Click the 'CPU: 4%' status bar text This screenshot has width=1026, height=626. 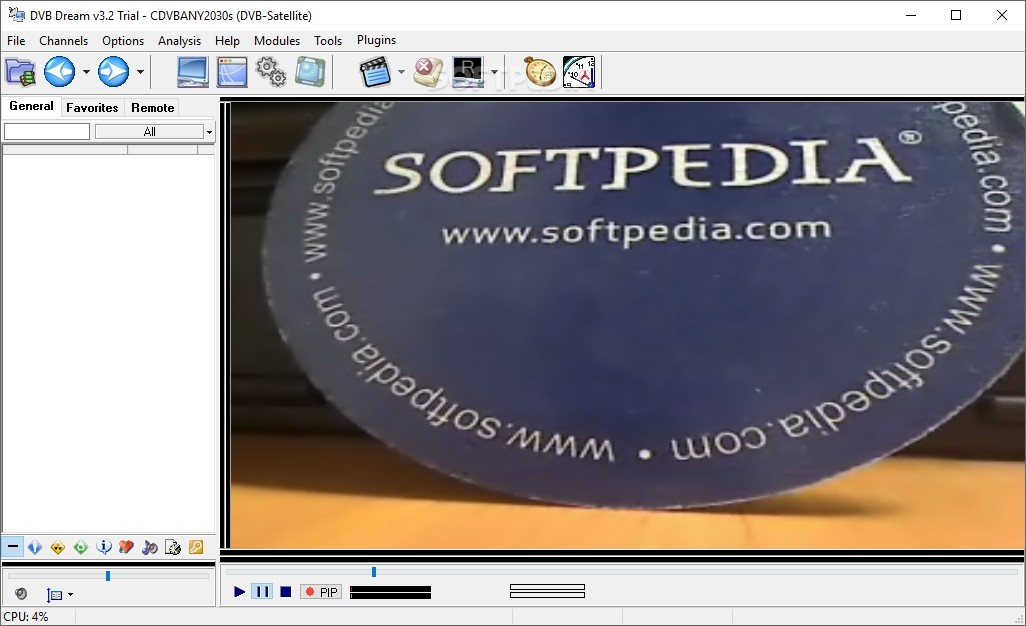pos(26,617)
